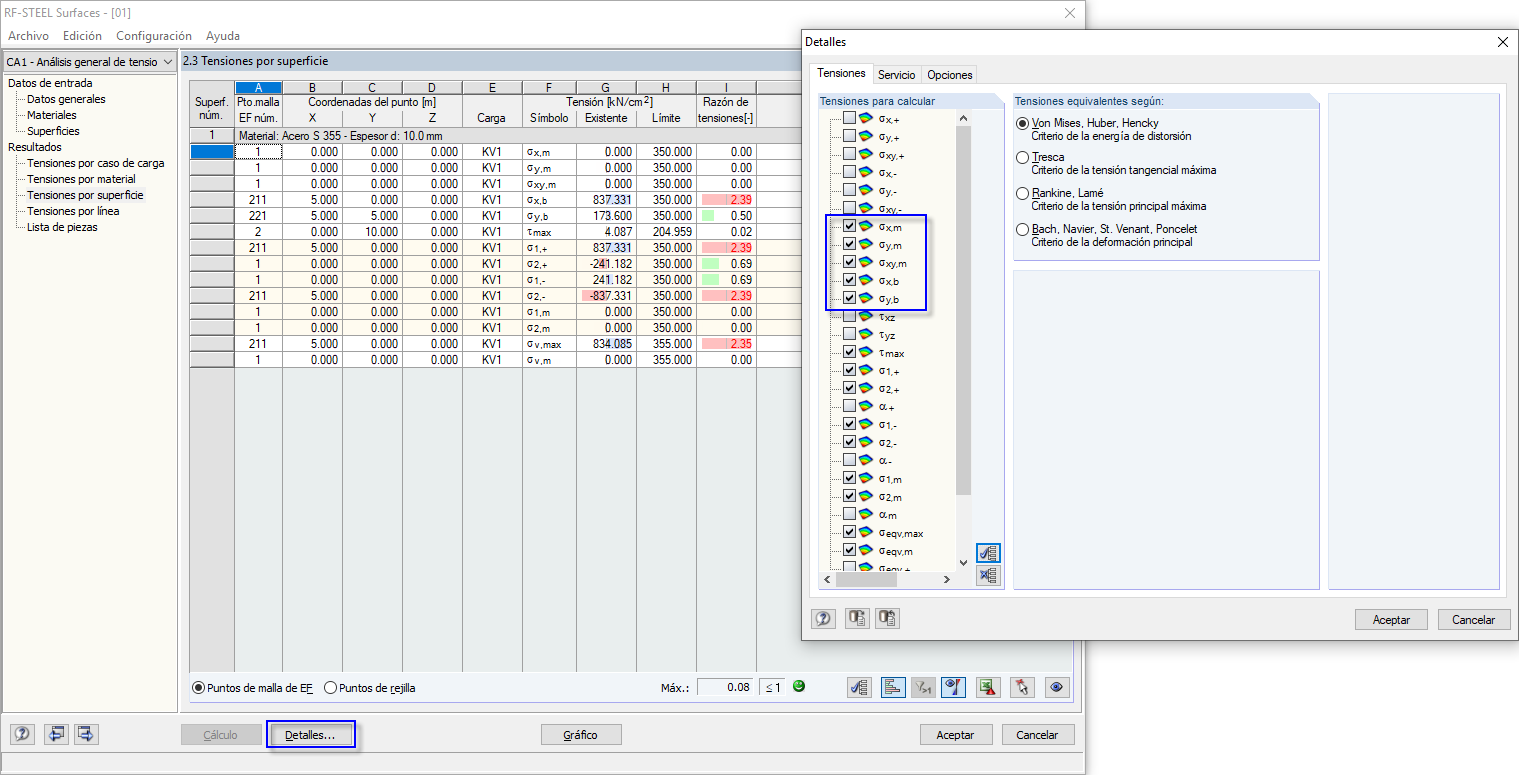Uncheck the σ2,+ stress checkbox
The width and height of the screenshot is (1519, 775).
849,388
